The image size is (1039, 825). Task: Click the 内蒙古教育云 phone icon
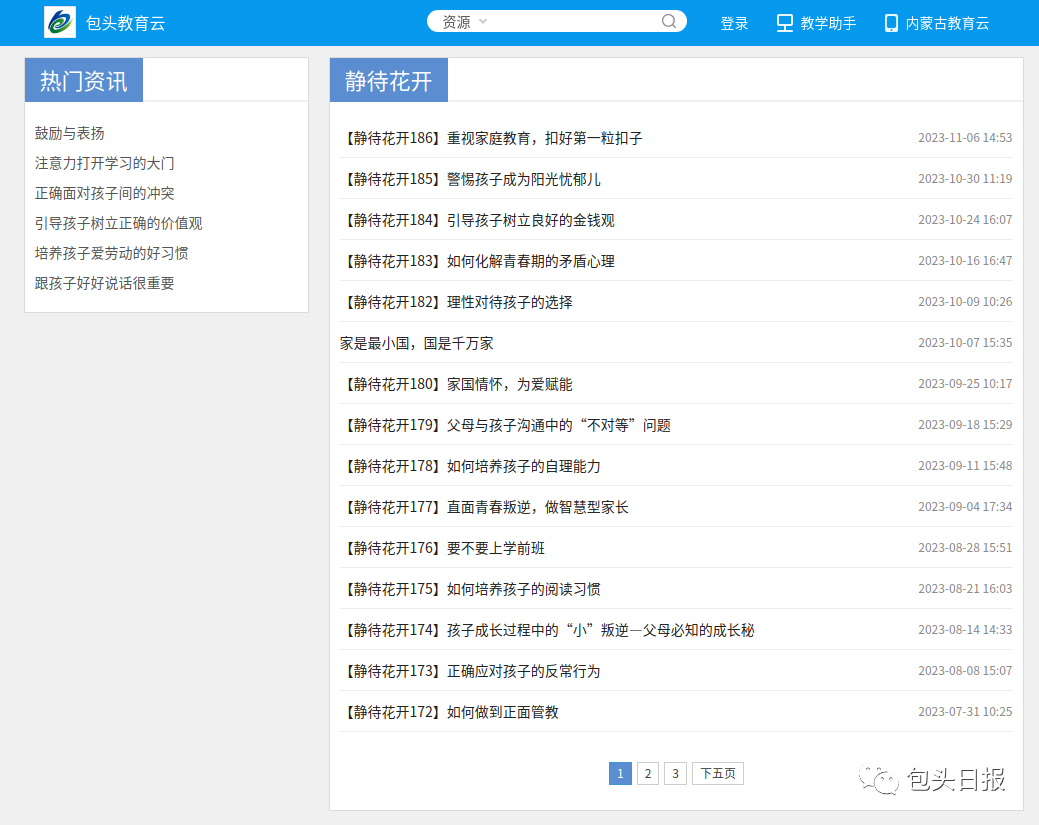coord(890,23)
